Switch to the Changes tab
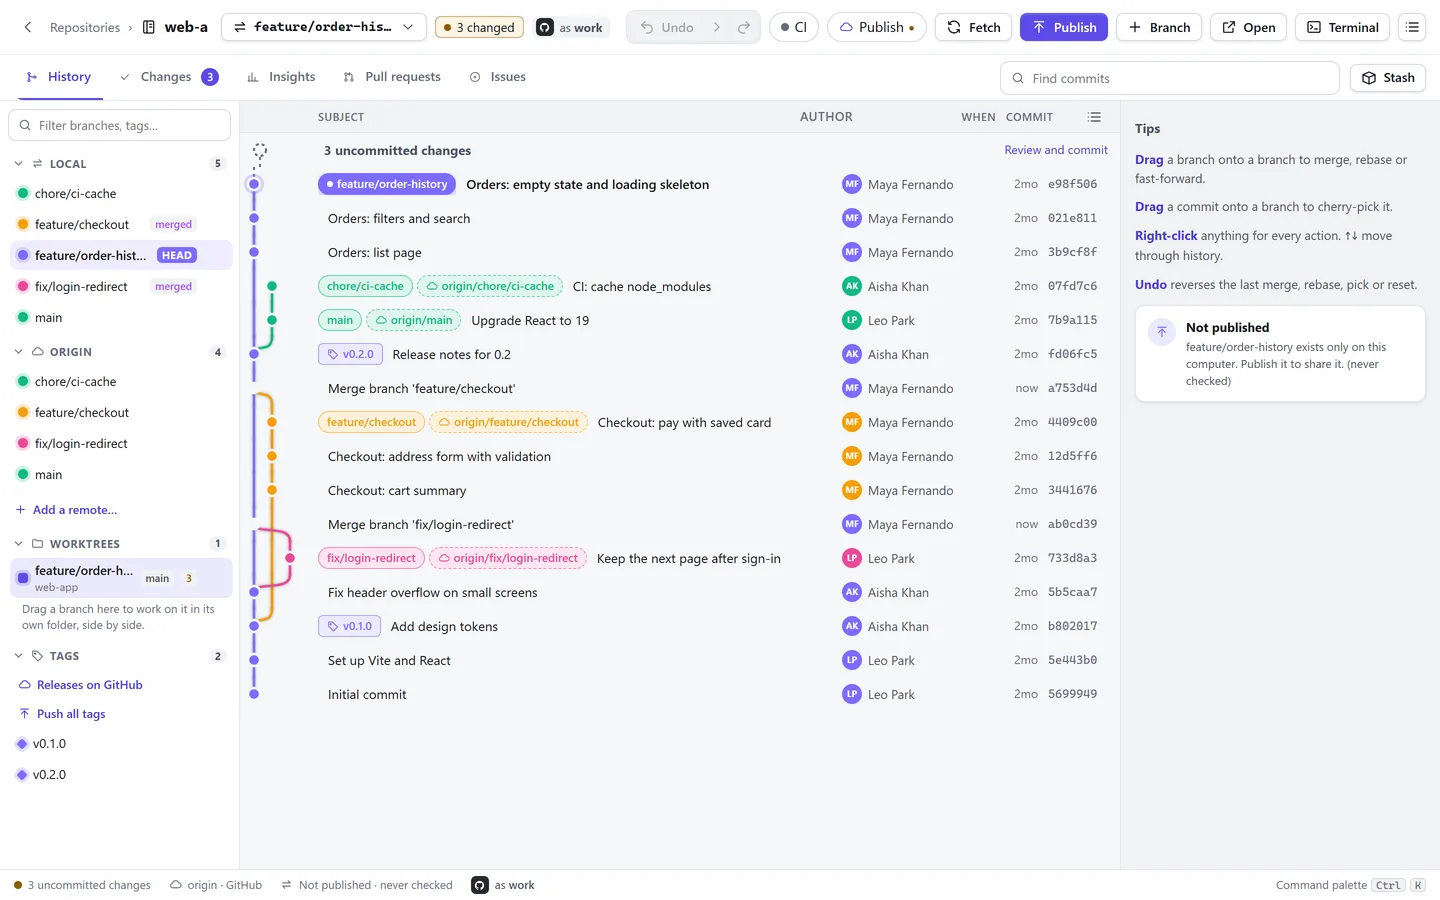Viewport: 1440px width, 900px height. [168, 77]
